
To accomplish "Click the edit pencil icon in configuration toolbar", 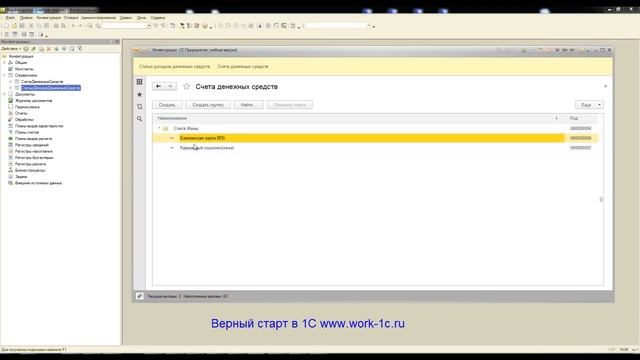I will tap(33, 49).
